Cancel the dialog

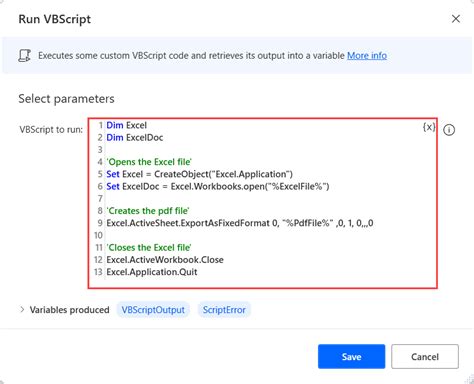pos(425,356)
